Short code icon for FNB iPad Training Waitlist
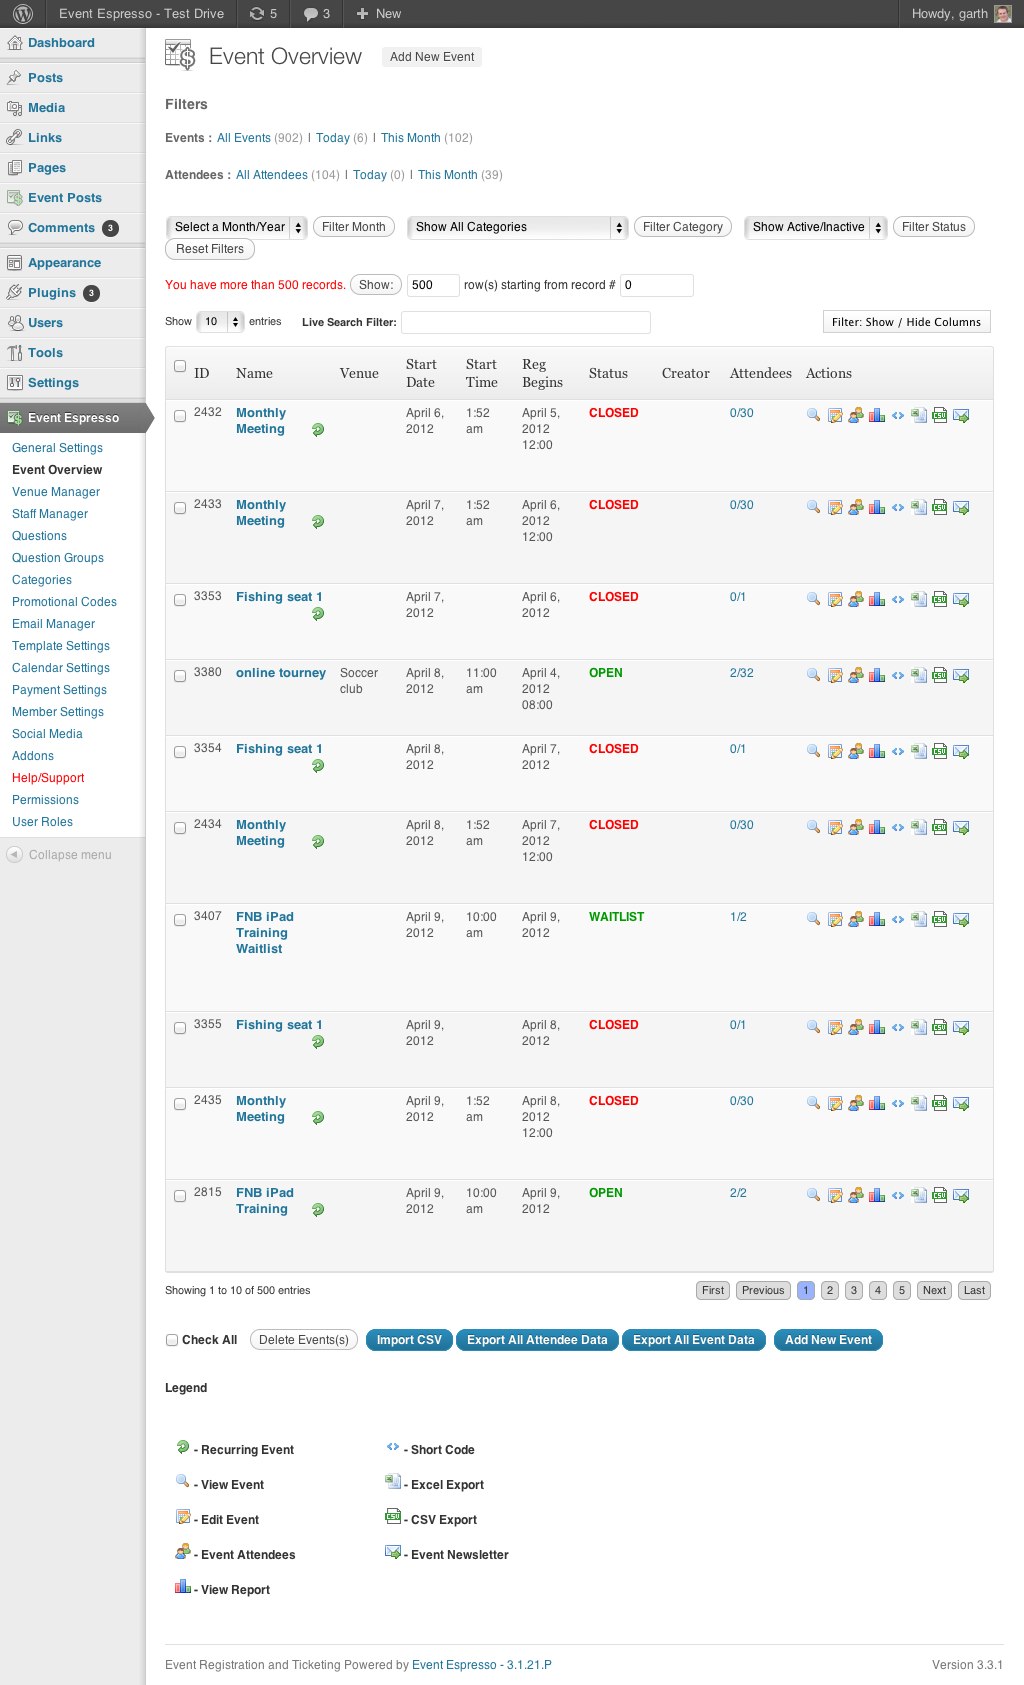1024x1685 pixels. [898, 920]
